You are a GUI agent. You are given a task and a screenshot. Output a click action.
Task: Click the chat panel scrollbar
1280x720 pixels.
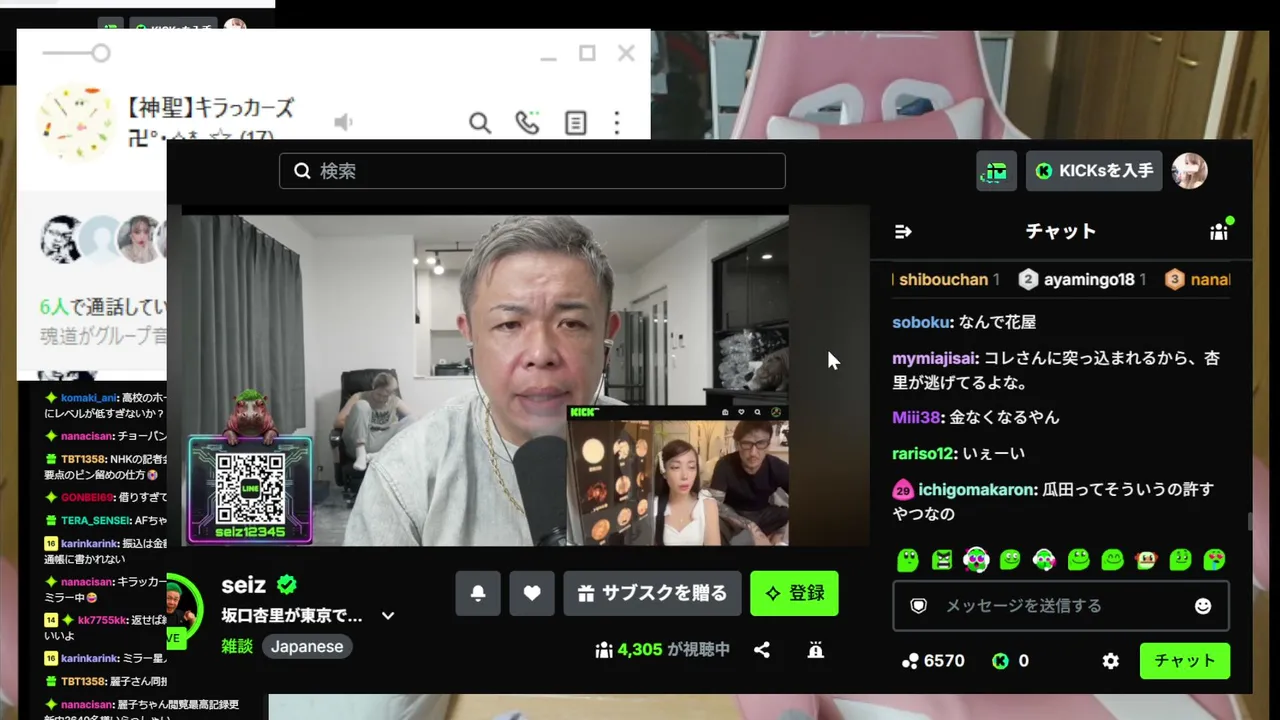click(1248, 522)
